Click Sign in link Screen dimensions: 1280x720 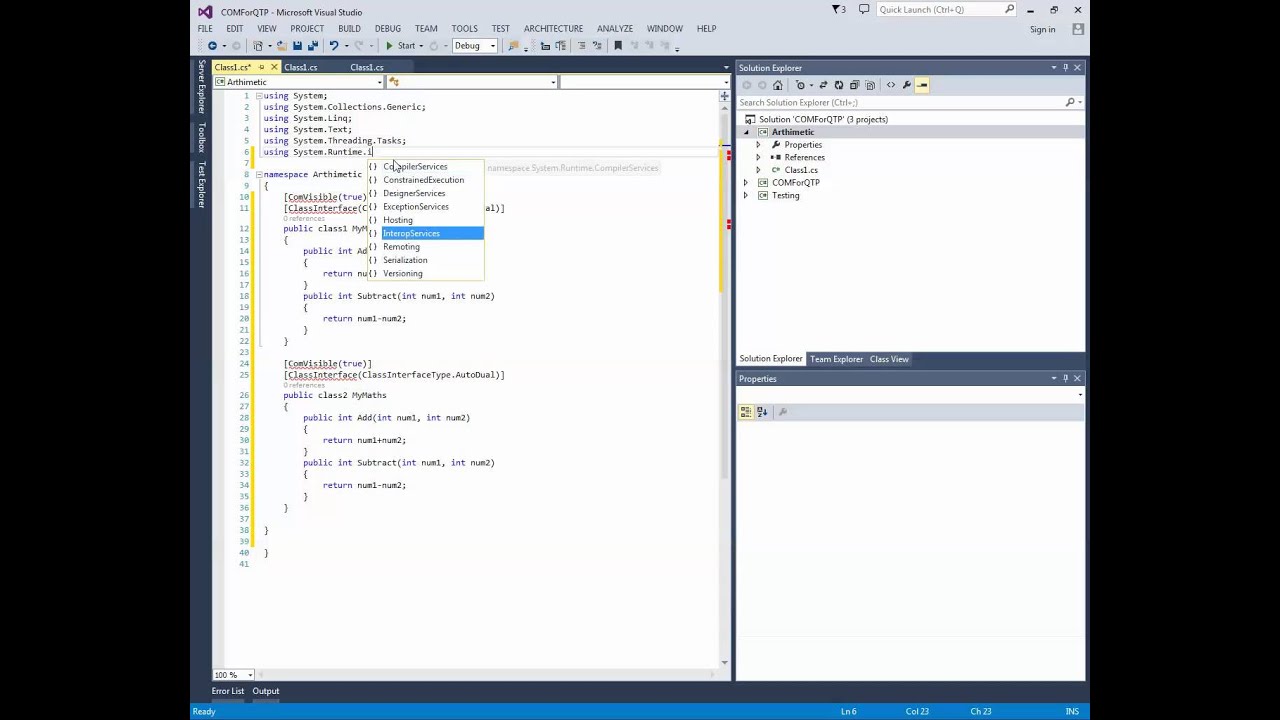[1043, 29]
